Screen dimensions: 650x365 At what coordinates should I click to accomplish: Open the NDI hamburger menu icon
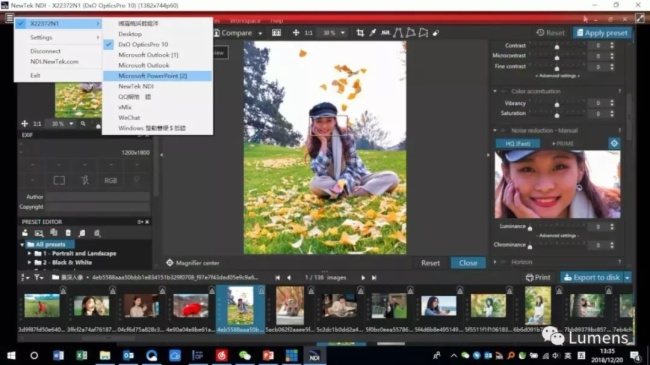click(x=9, y=18)
